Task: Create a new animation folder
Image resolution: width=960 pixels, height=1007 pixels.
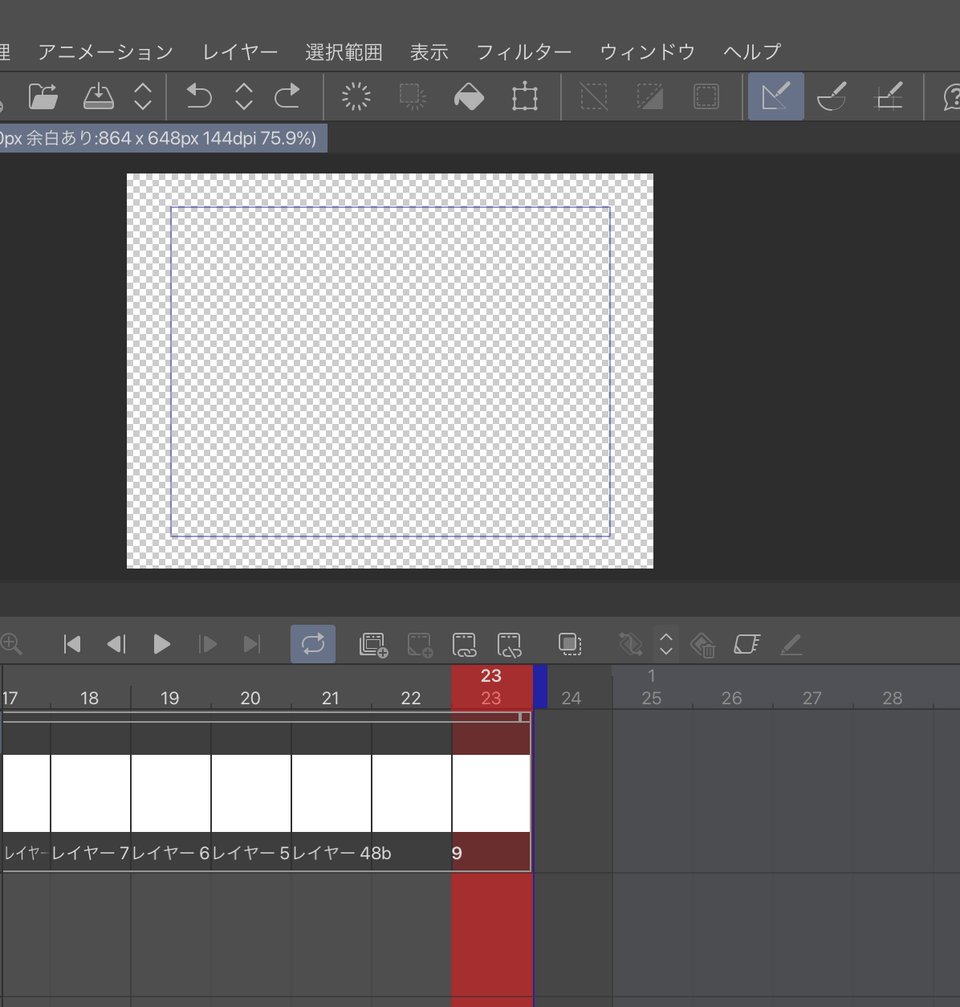Action: click(x=373, y=644)
